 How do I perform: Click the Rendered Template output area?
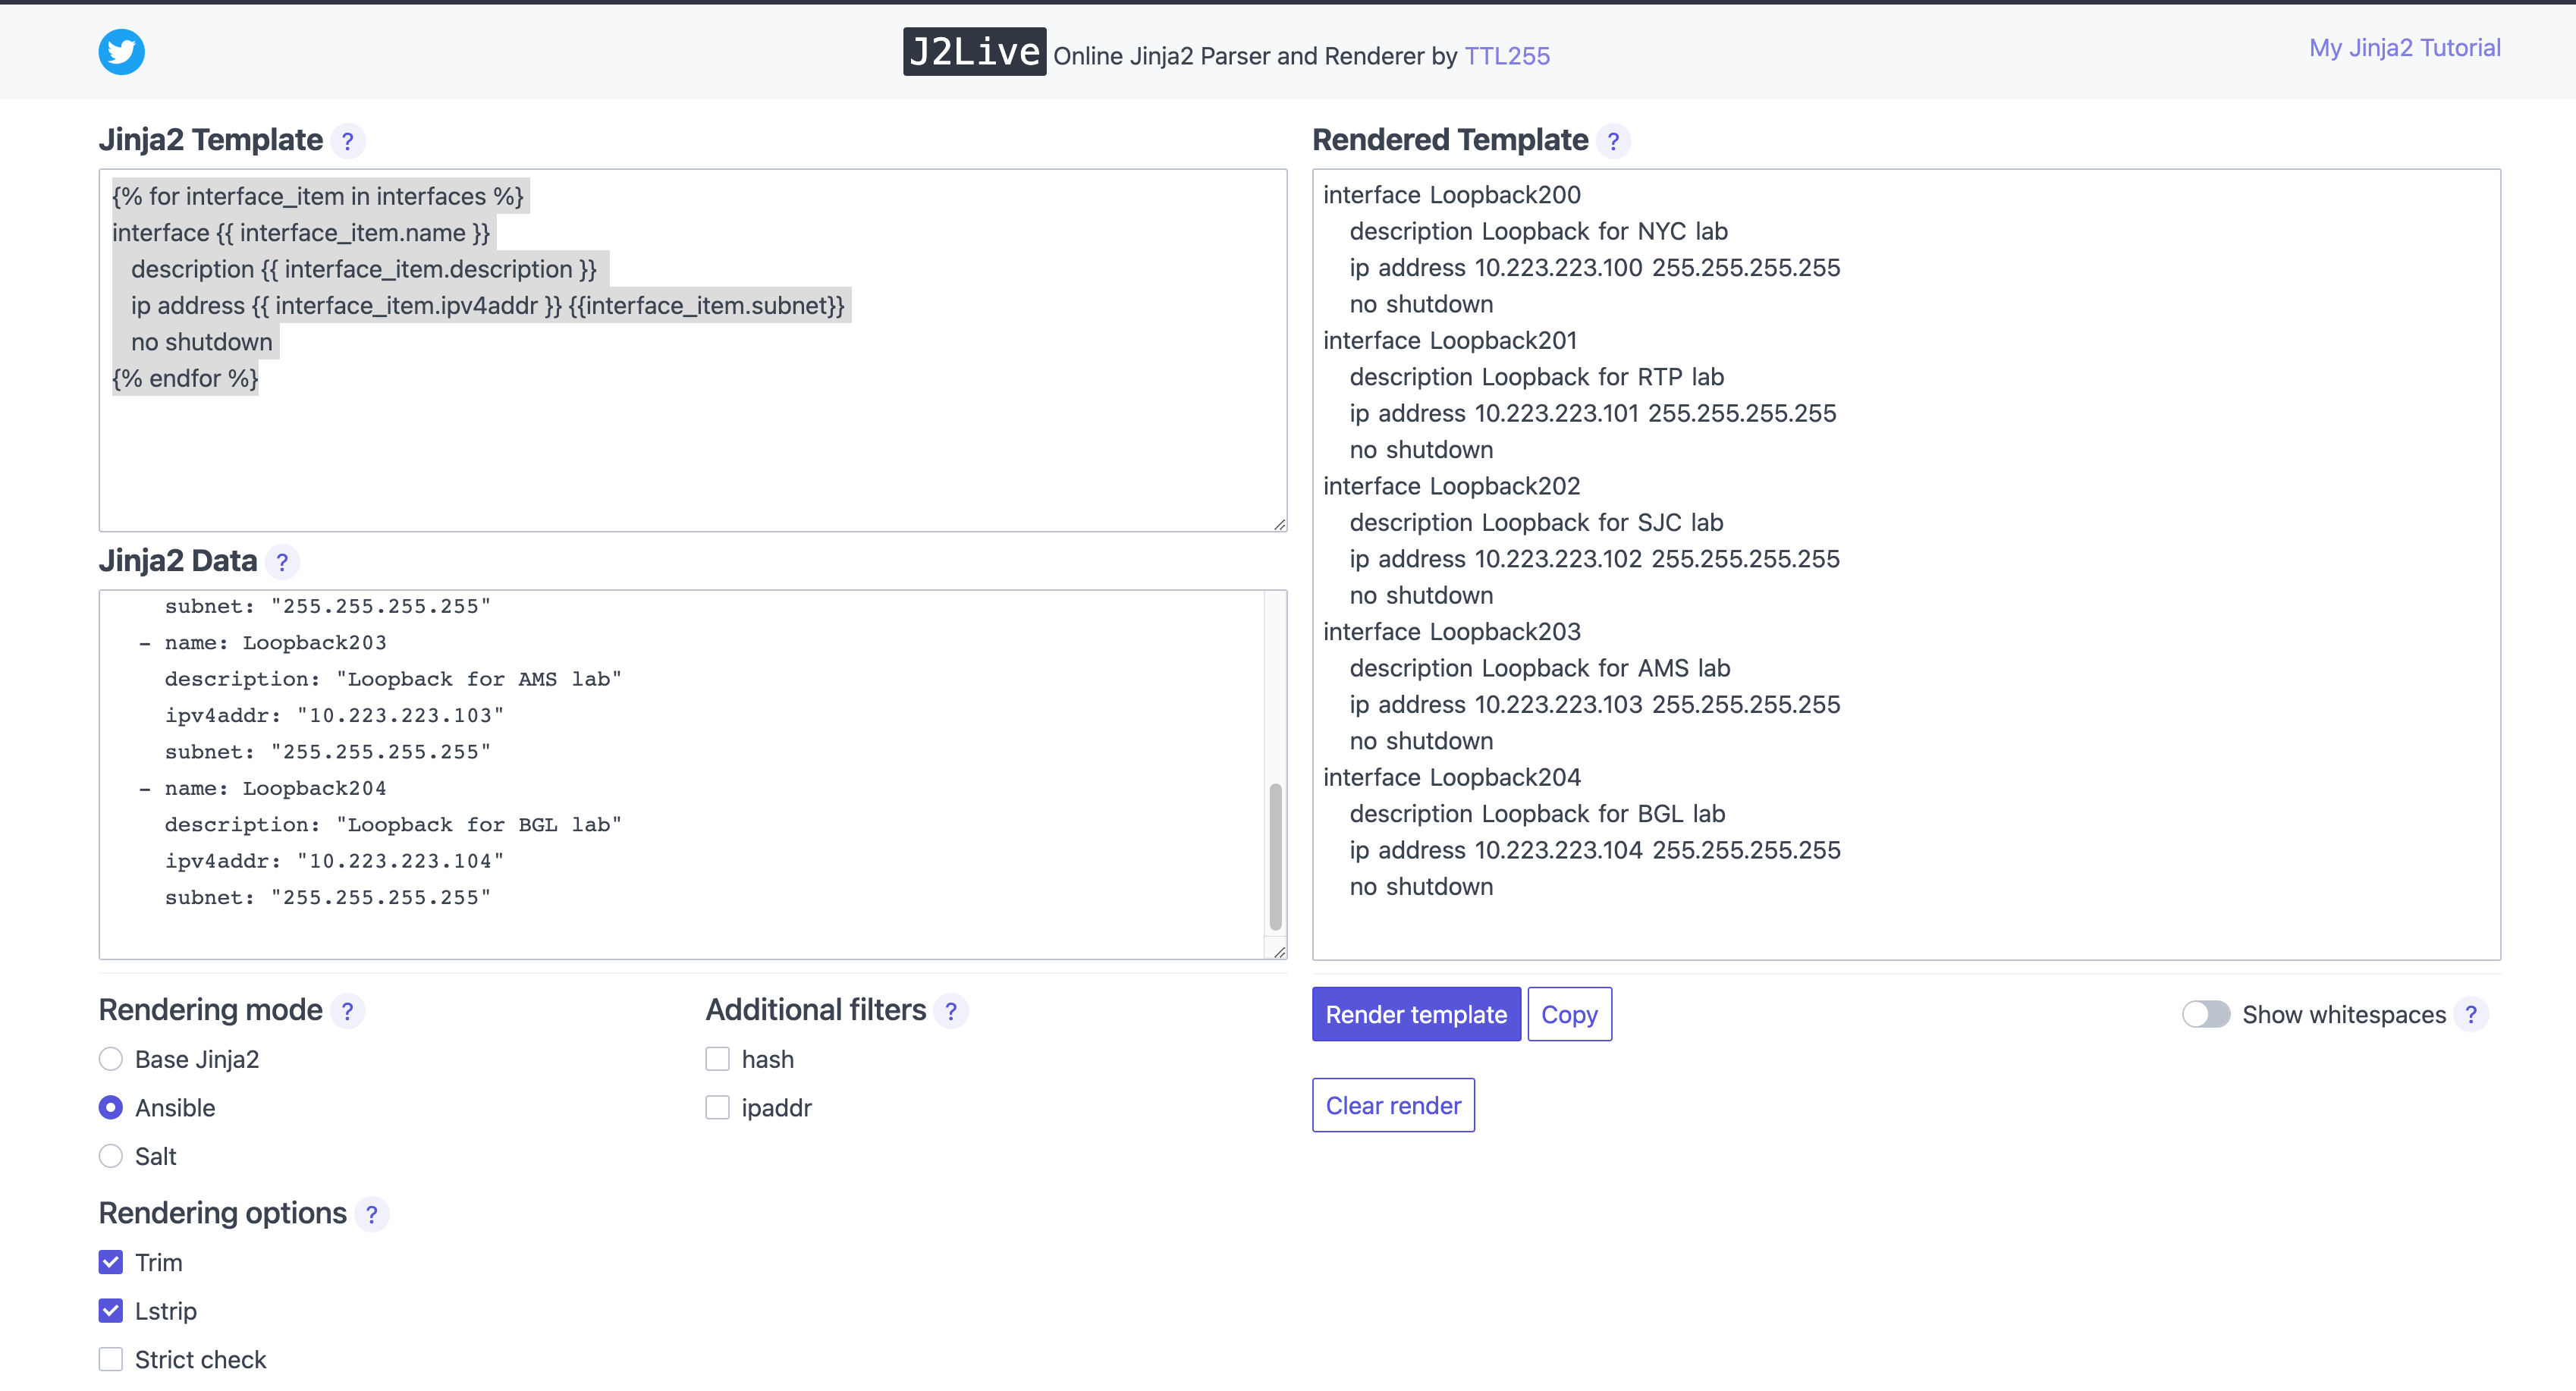[1906, 564]
